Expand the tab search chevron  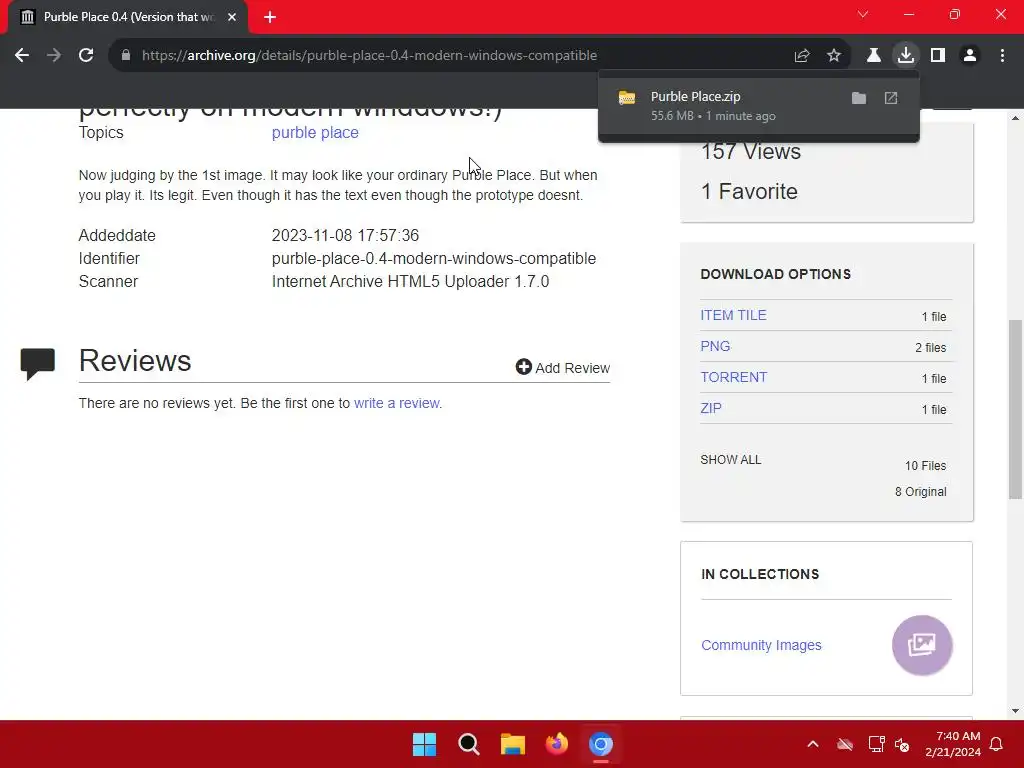point(863,14)
